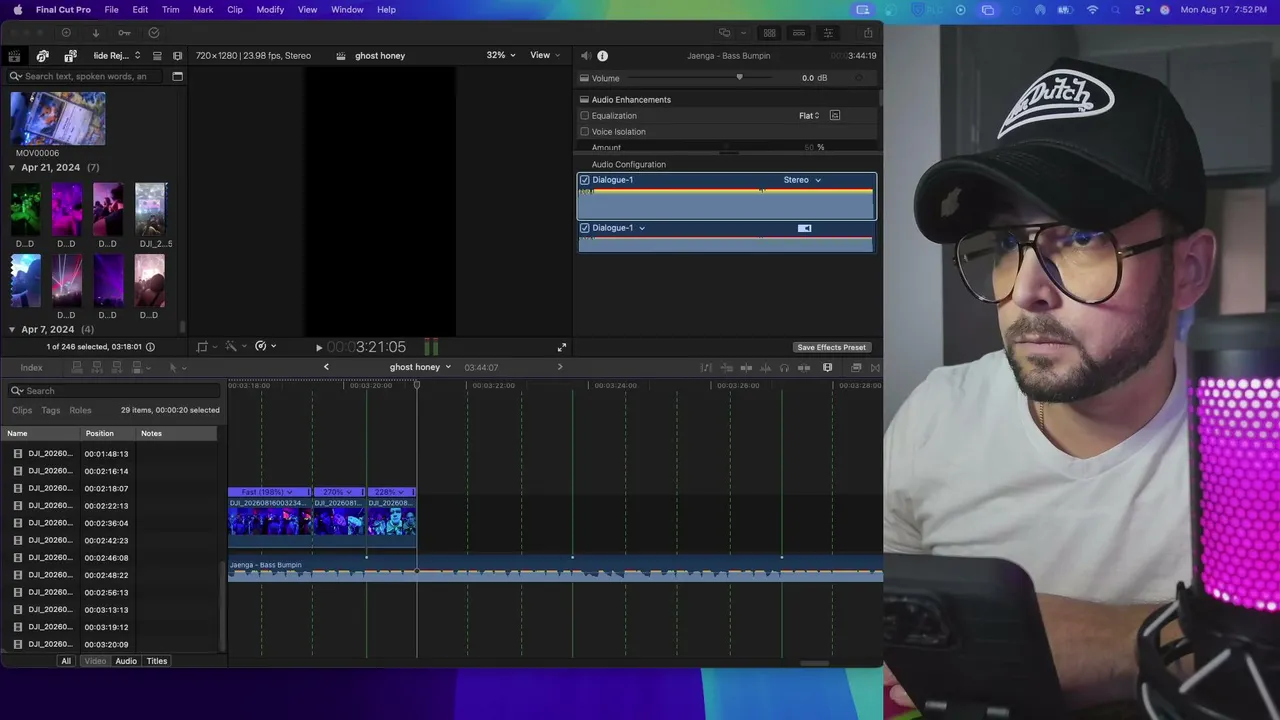Open the keyword editor key icon
The width and height of the screenshot is (1280, 720).
pos(124,33)
